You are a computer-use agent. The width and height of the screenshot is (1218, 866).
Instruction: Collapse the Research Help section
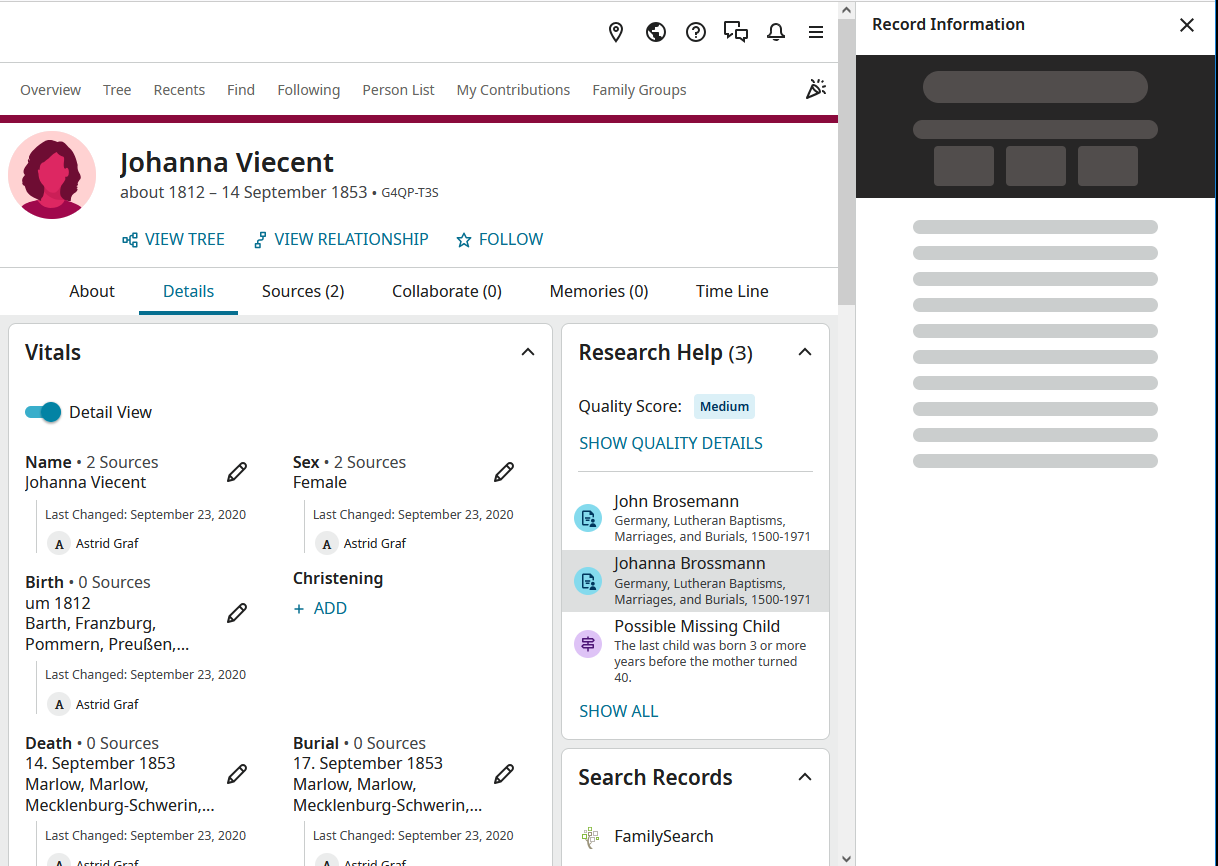pos(805,352)
